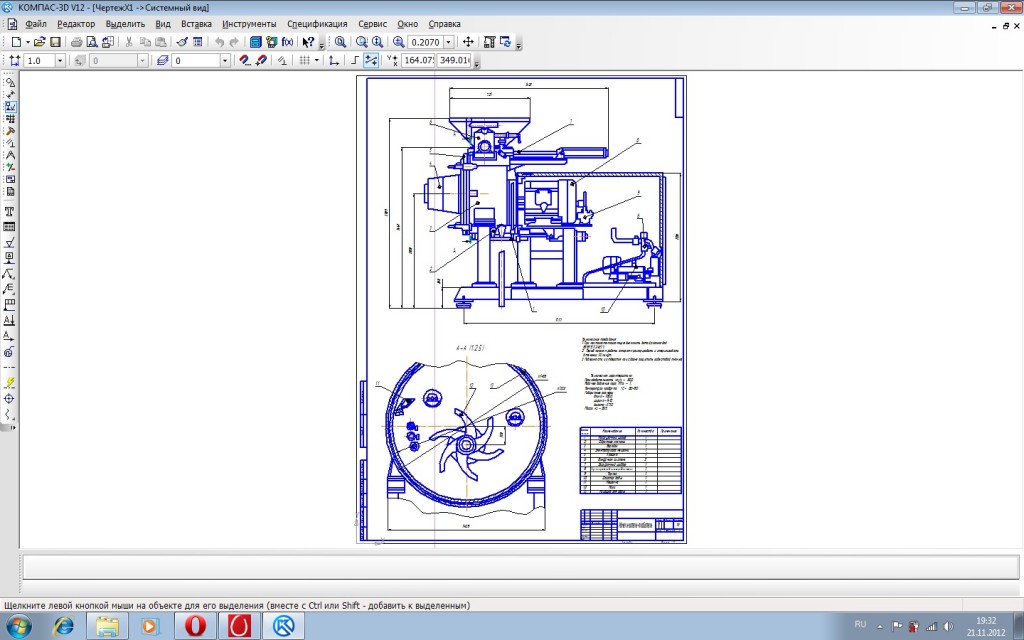Choose the view arrow A tool
Screen dimensions: 1024x640
pyautogui.click(x=10, y=336)
